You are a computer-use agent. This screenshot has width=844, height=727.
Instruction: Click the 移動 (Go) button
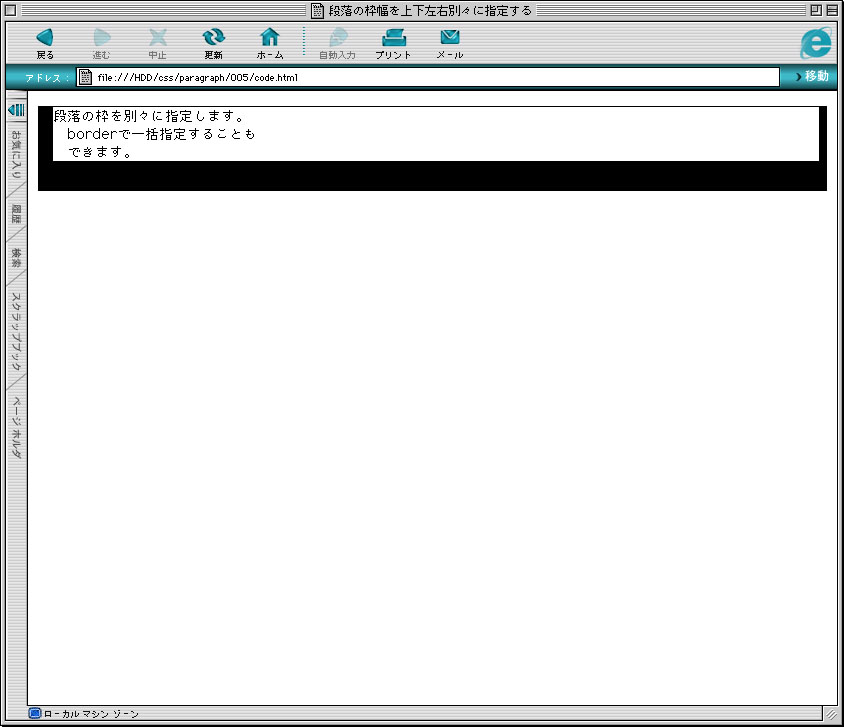[x=812, y=77]
